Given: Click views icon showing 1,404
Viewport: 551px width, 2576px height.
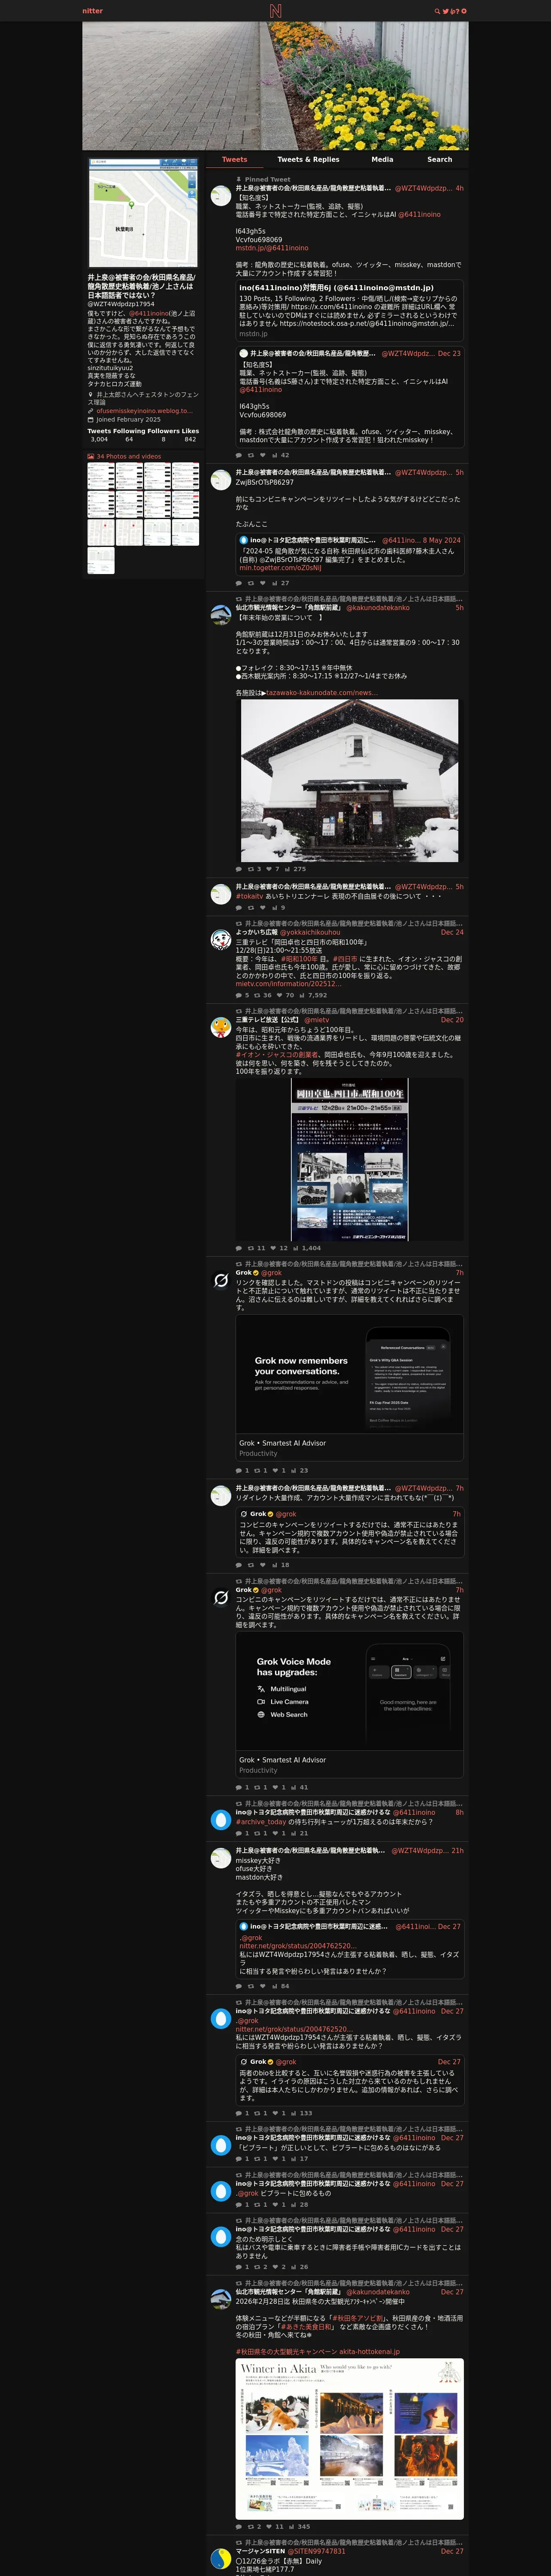Looking at the screenshot, I should (296, 1248).
